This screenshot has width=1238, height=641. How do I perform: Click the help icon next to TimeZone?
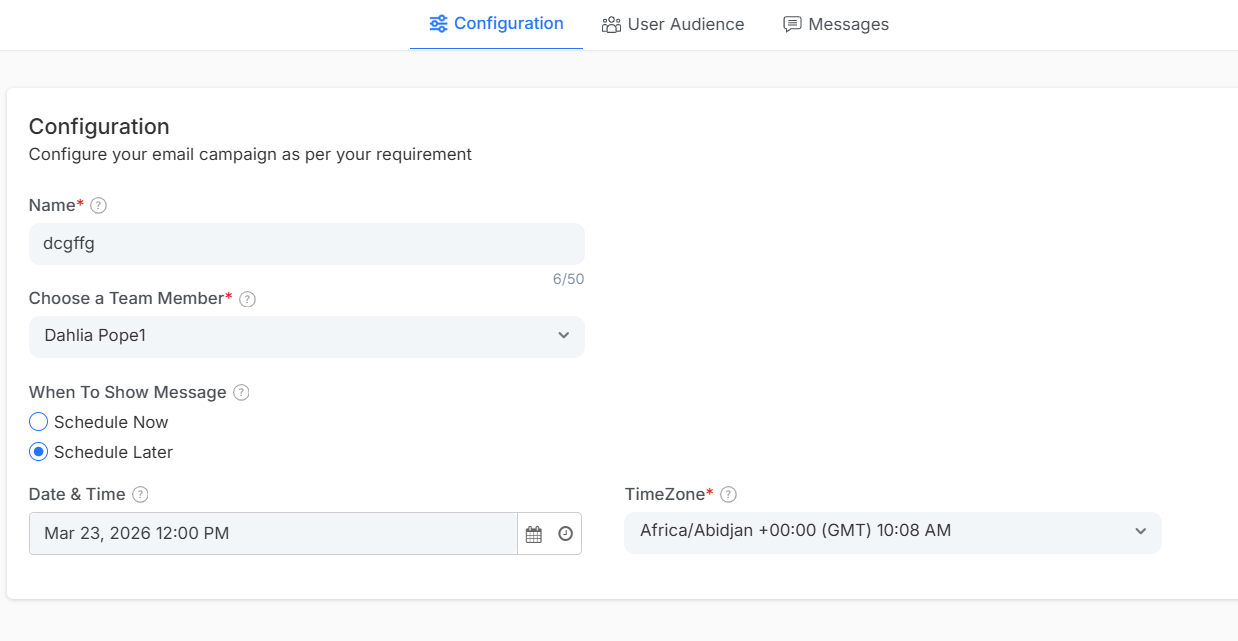(729, 494)
